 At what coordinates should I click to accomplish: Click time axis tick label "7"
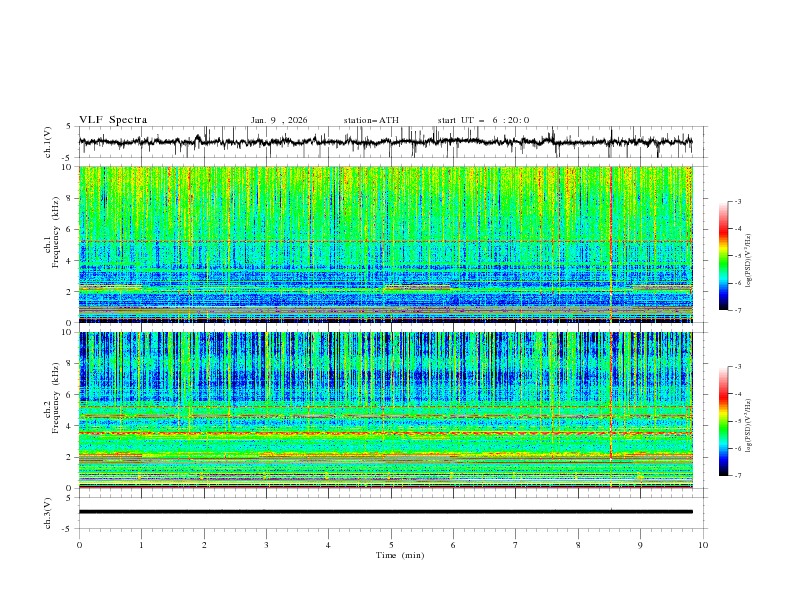(516, 545)
